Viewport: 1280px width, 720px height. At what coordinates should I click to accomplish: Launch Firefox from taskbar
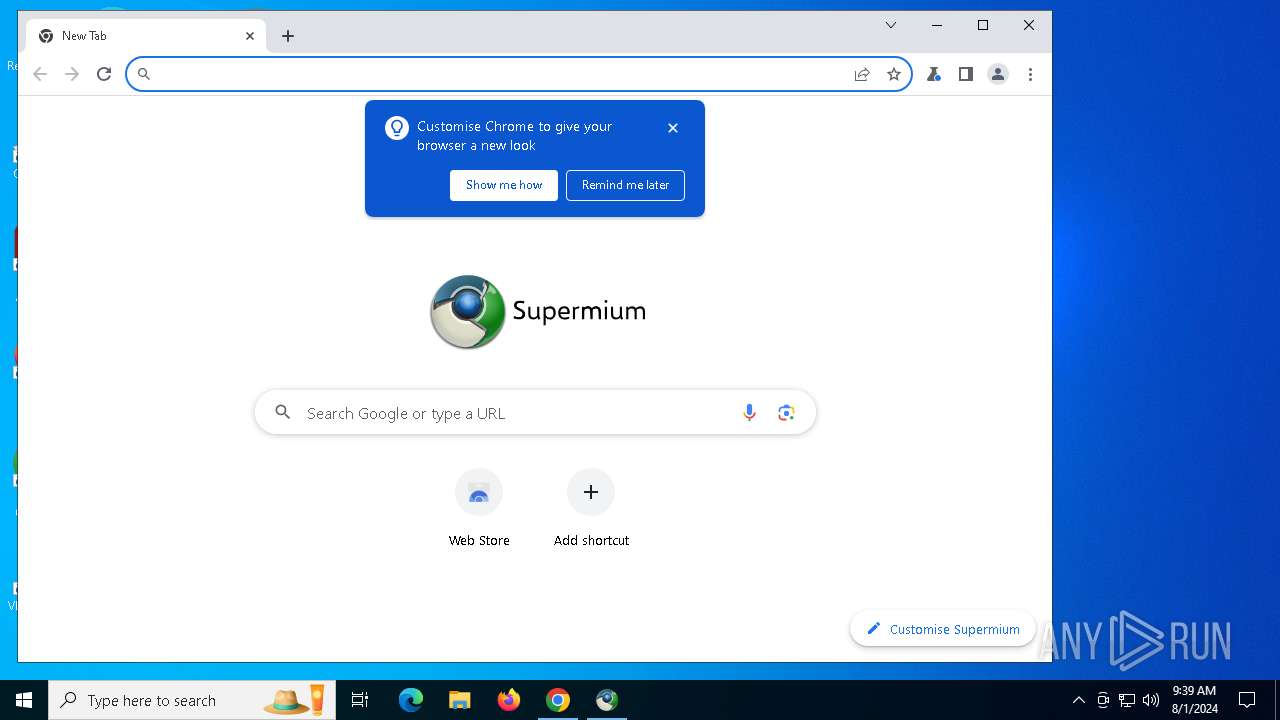509,700
